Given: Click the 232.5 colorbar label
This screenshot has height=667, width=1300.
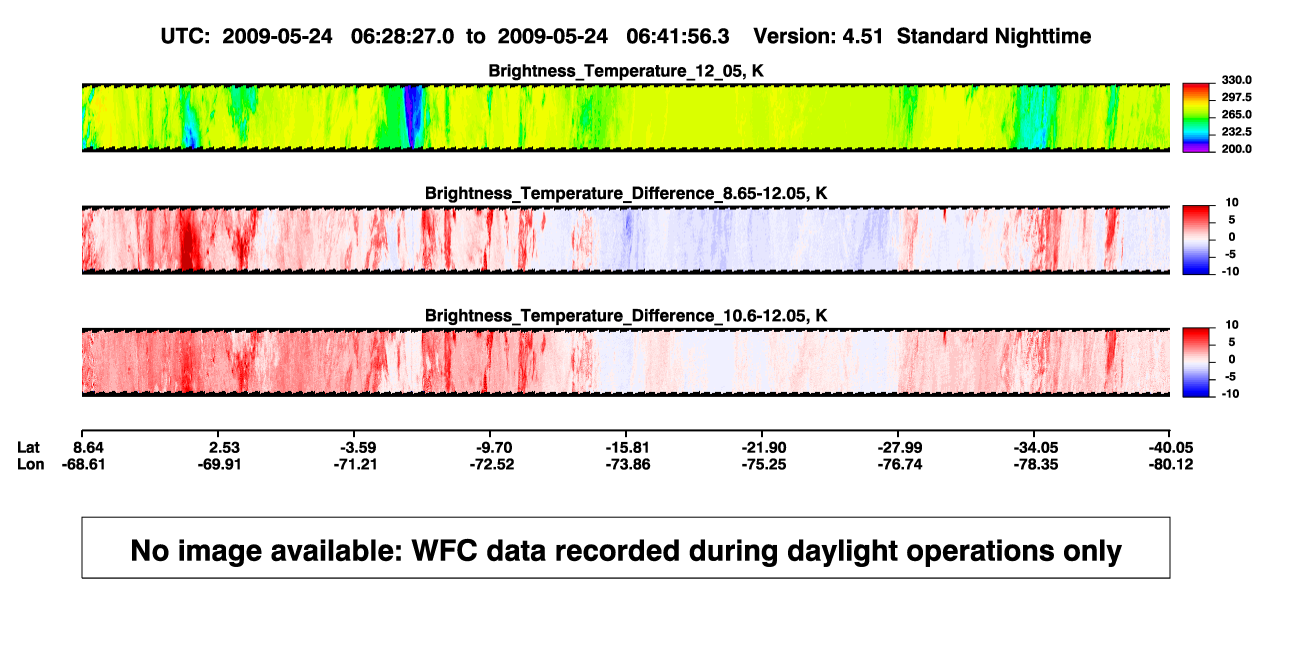Looking at the screenshot, I should pyautogui.click(x=1234, y=131).
